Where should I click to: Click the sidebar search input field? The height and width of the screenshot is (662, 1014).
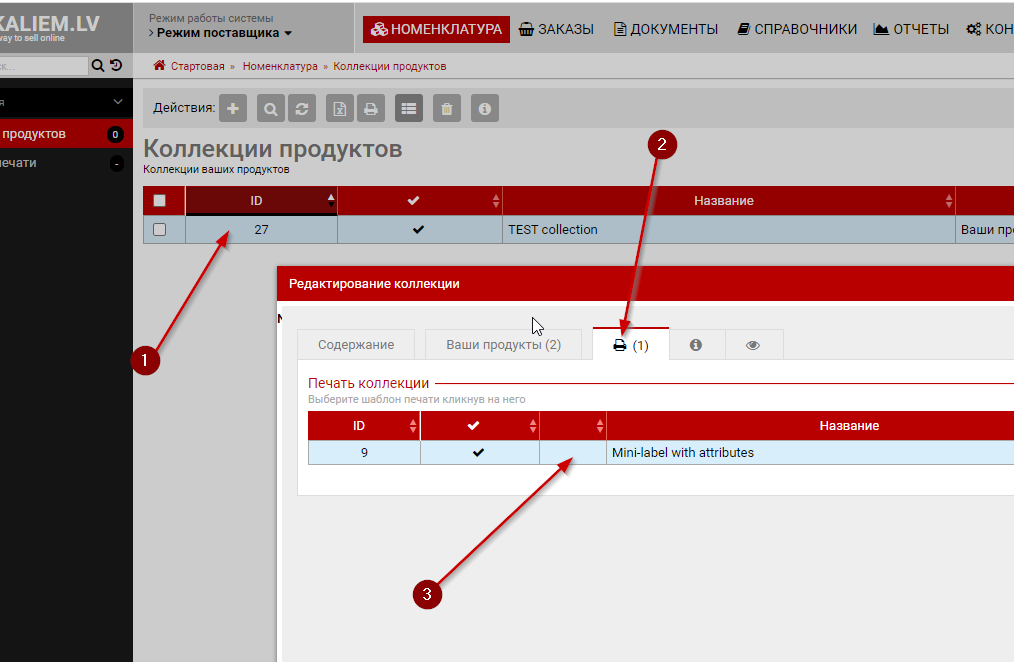pyautogui.click(x=44, y=66)
